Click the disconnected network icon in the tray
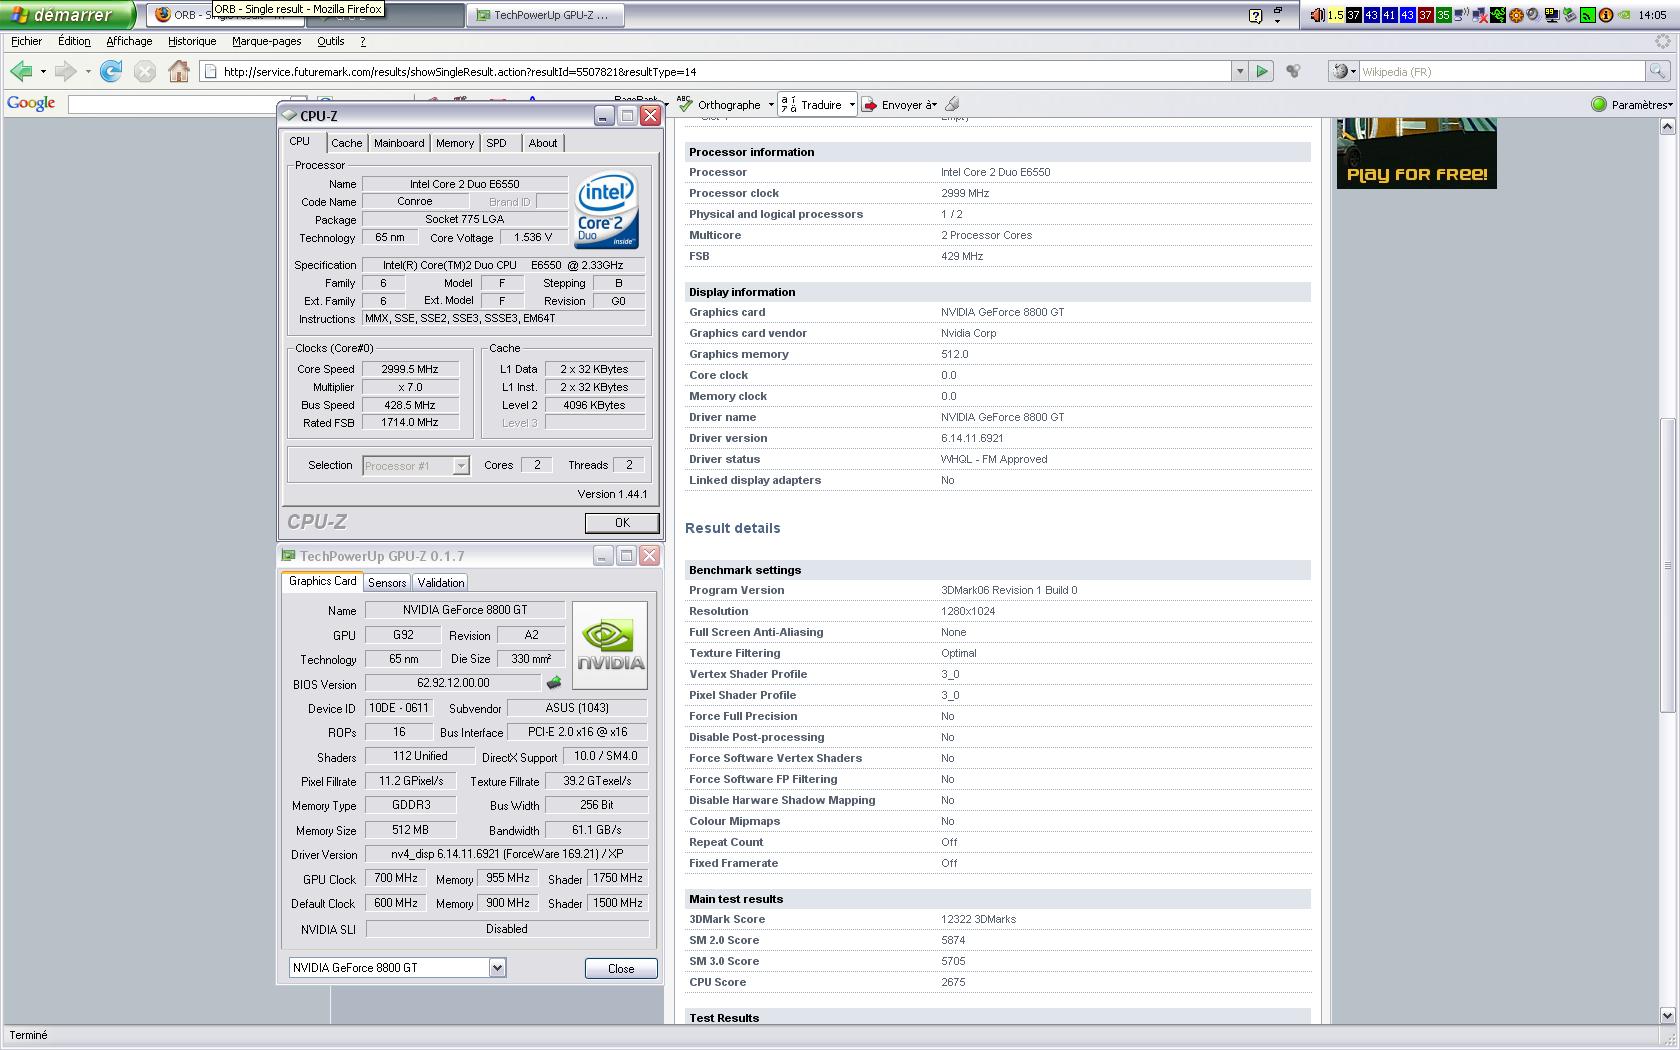Screen dimensions: 1680x1050 pyautogui.click(x=1479, y=15)
